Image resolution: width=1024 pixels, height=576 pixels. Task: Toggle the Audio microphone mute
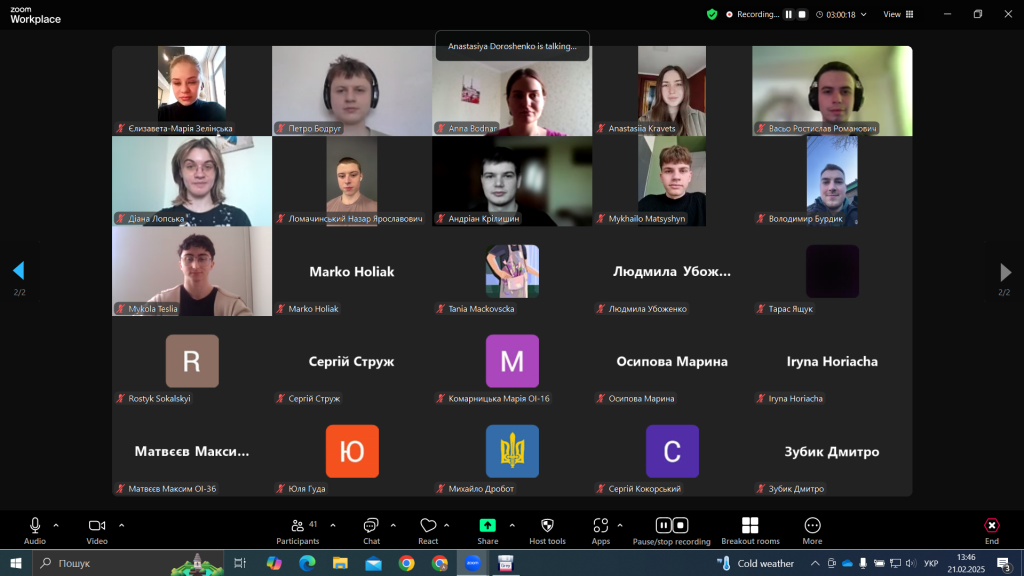pos(35,527)
